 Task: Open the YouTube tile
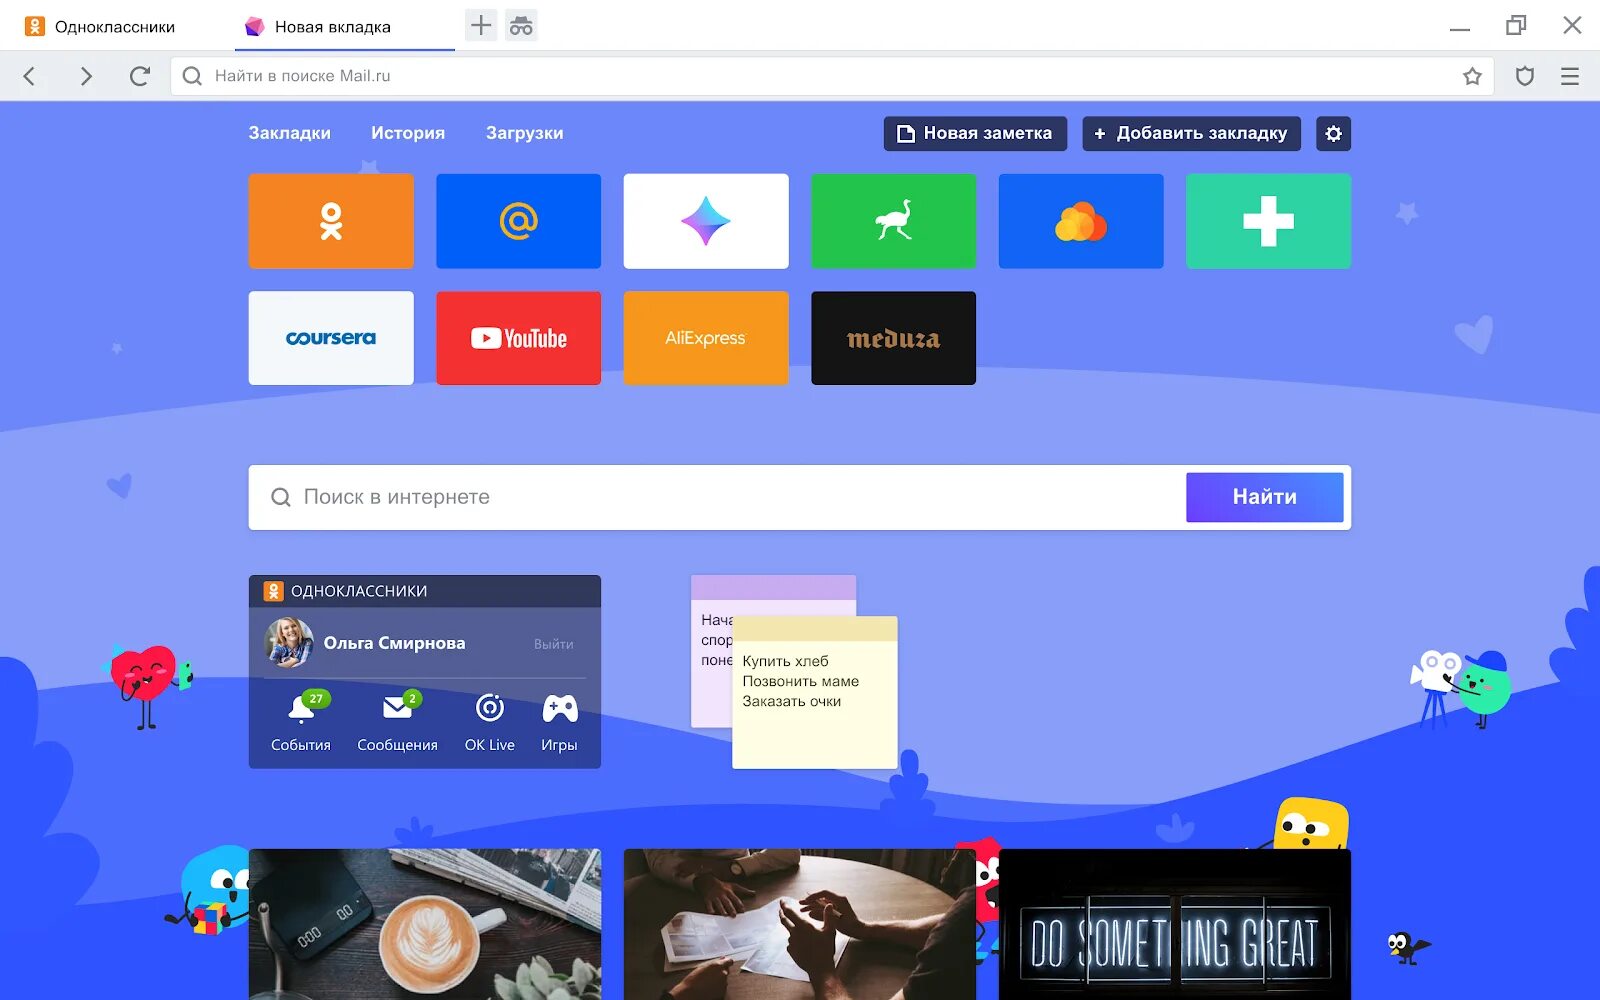coord(518,338)
